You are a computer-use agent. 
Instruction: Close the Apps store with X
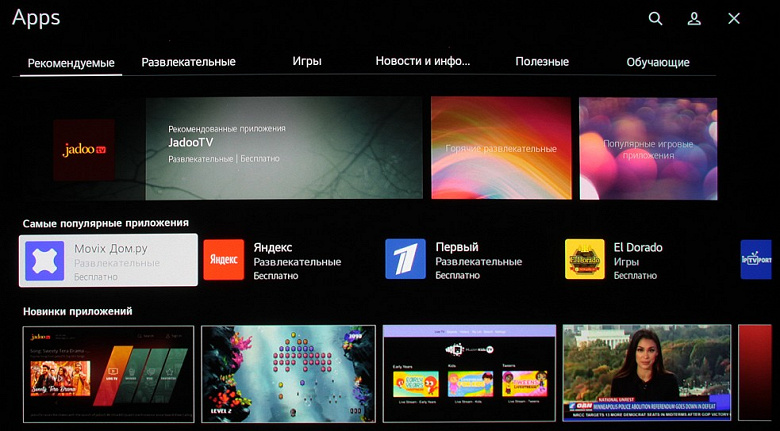734,19
